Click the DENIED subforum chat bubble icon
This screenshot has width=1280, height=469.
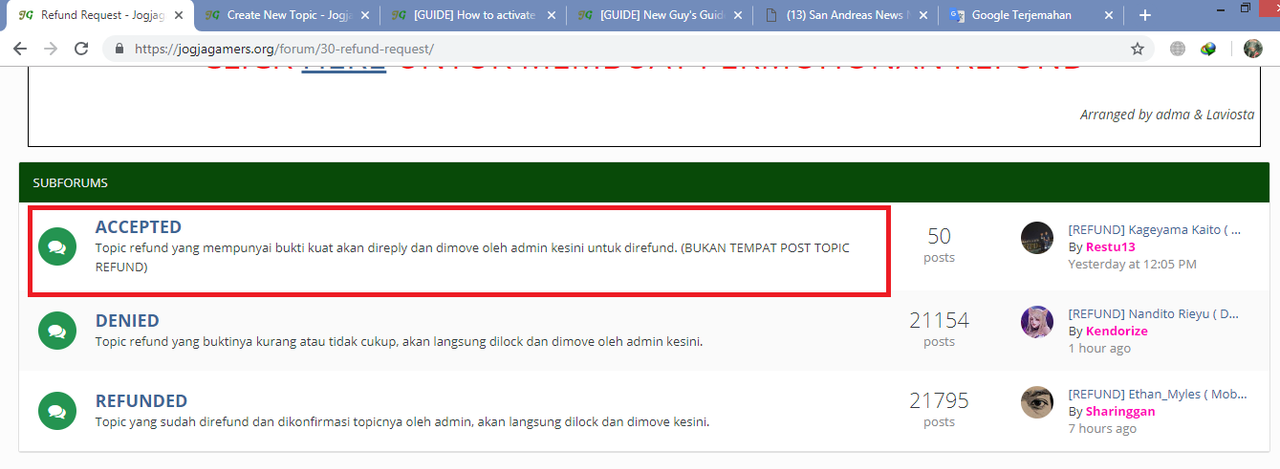57,331
